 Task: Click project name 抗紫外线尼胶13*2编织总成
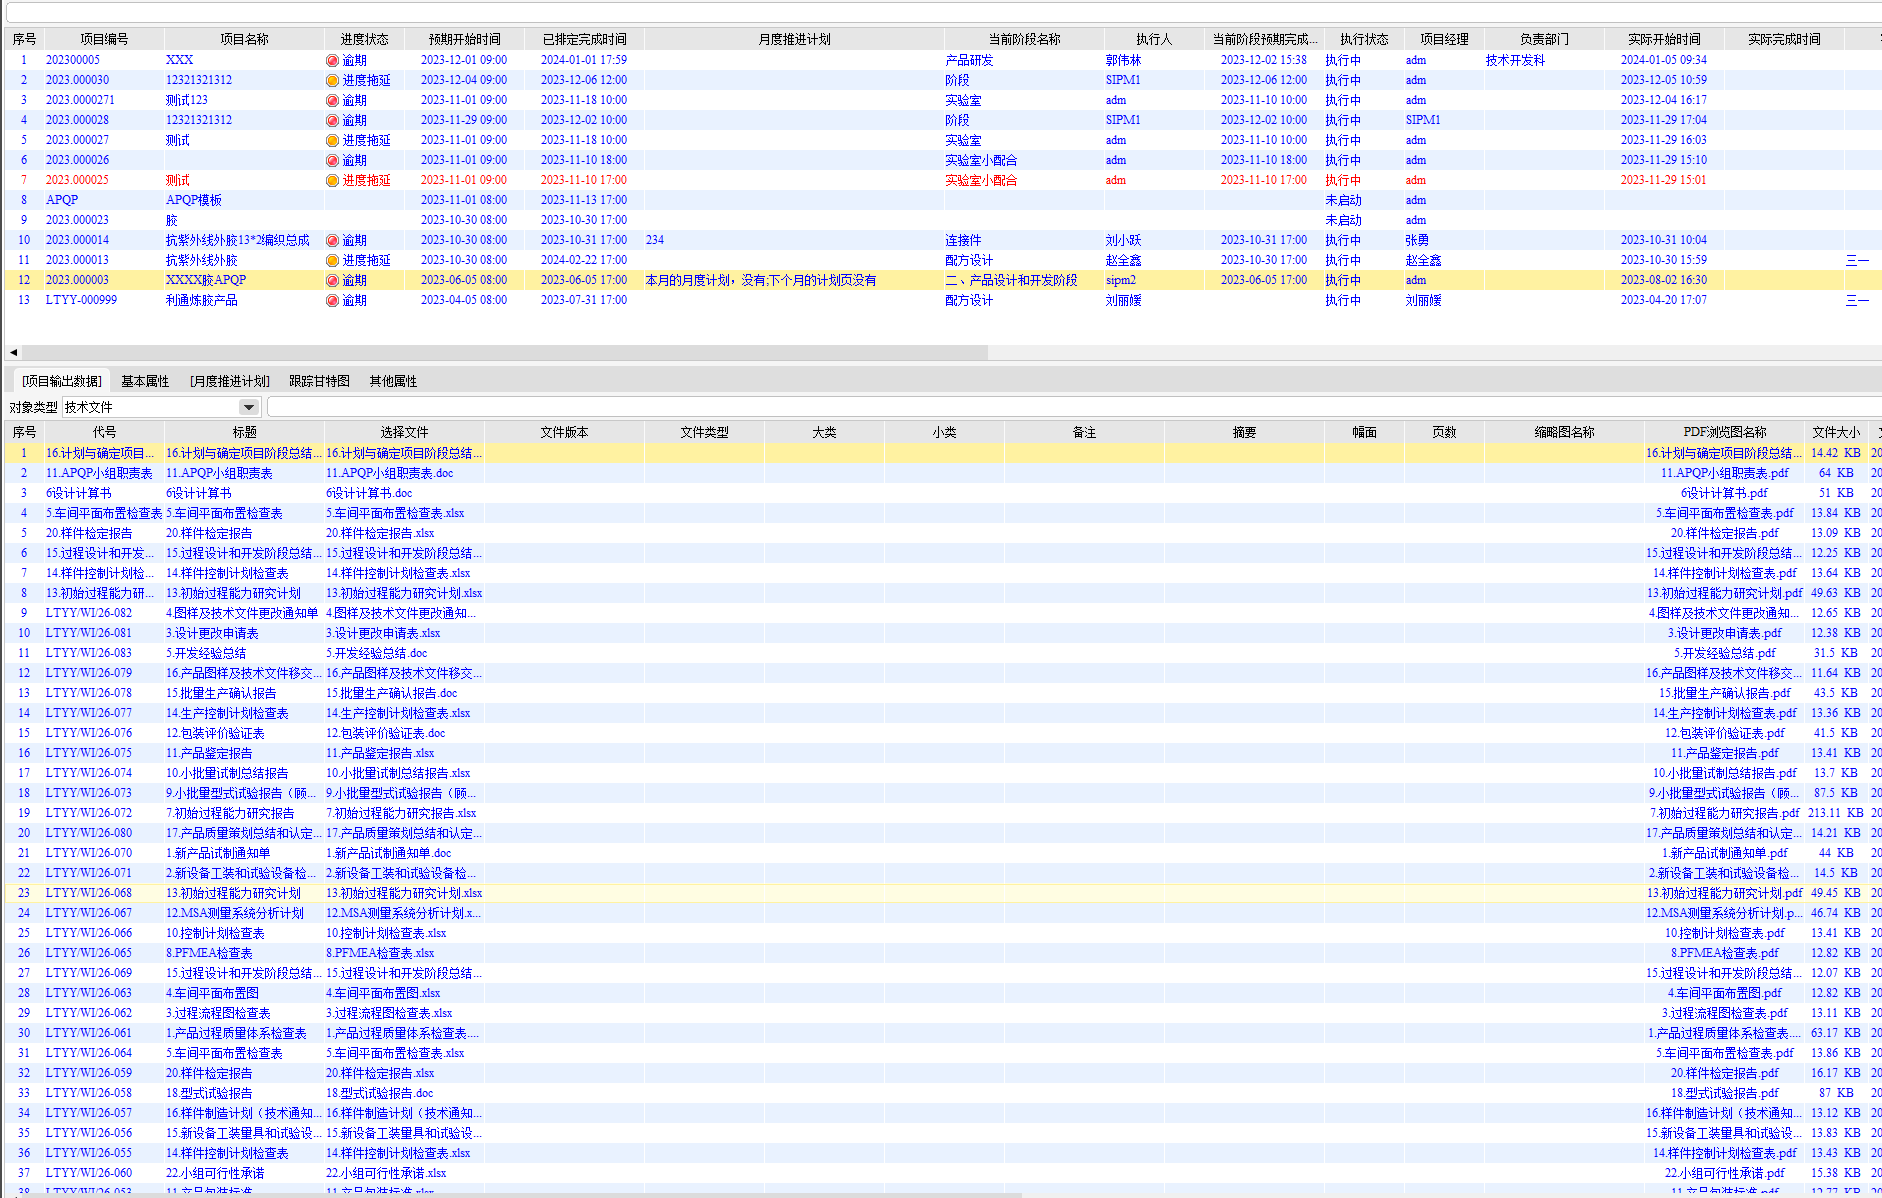[238, 240]
